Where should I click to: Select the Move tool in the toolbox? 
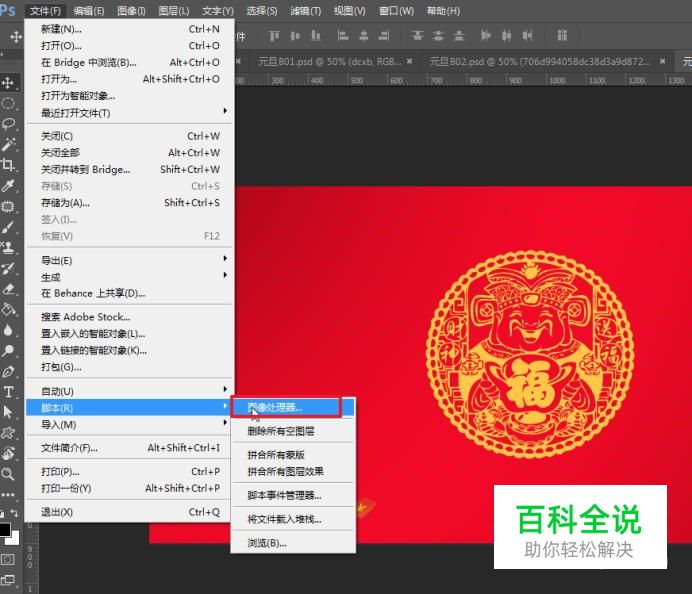8,83
